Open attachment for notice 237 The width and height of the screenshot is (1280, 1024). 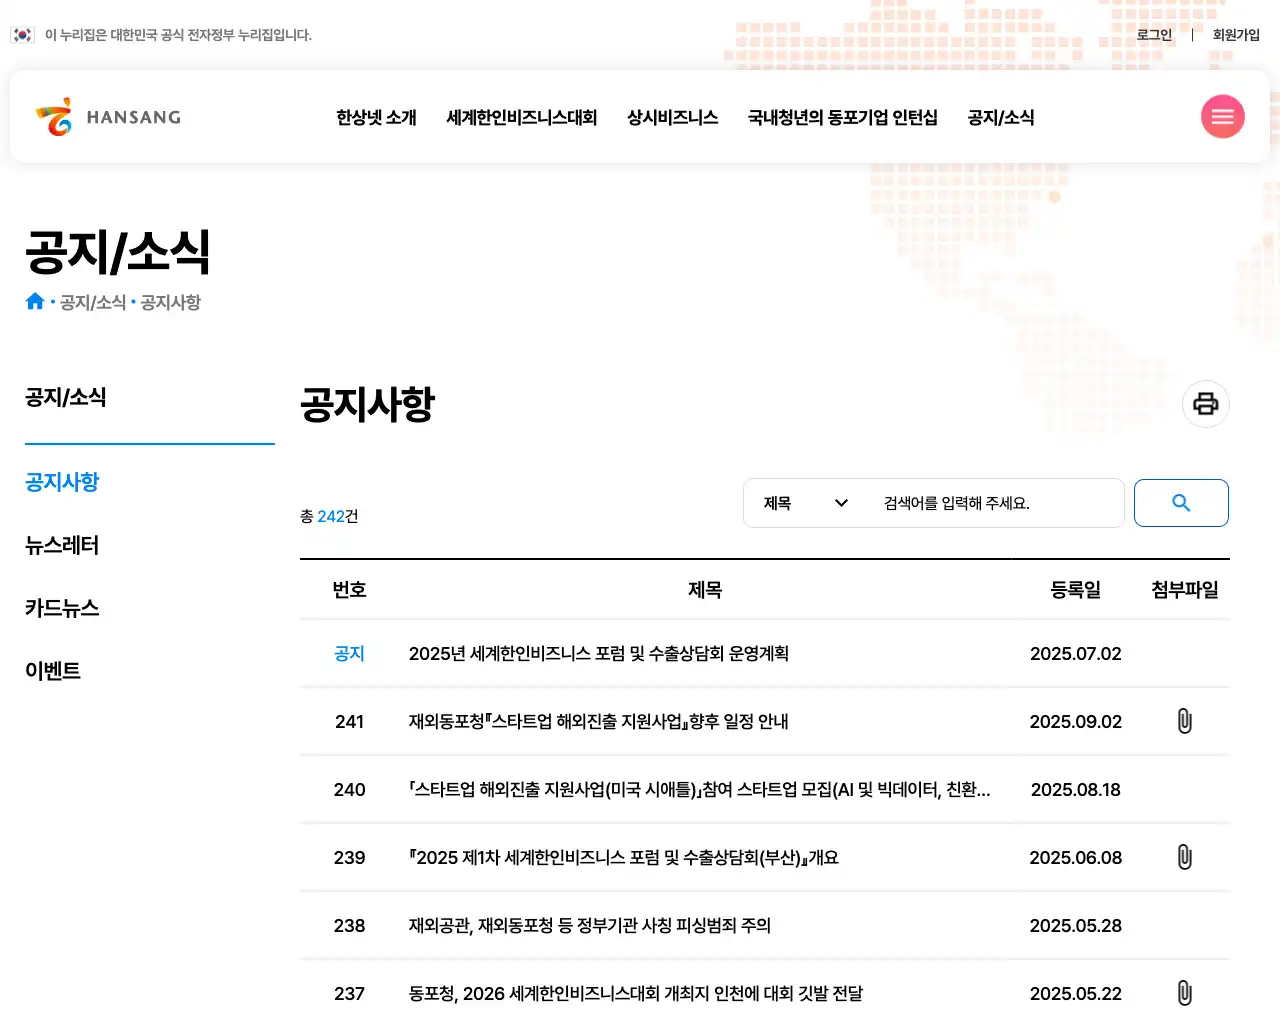1185,993
